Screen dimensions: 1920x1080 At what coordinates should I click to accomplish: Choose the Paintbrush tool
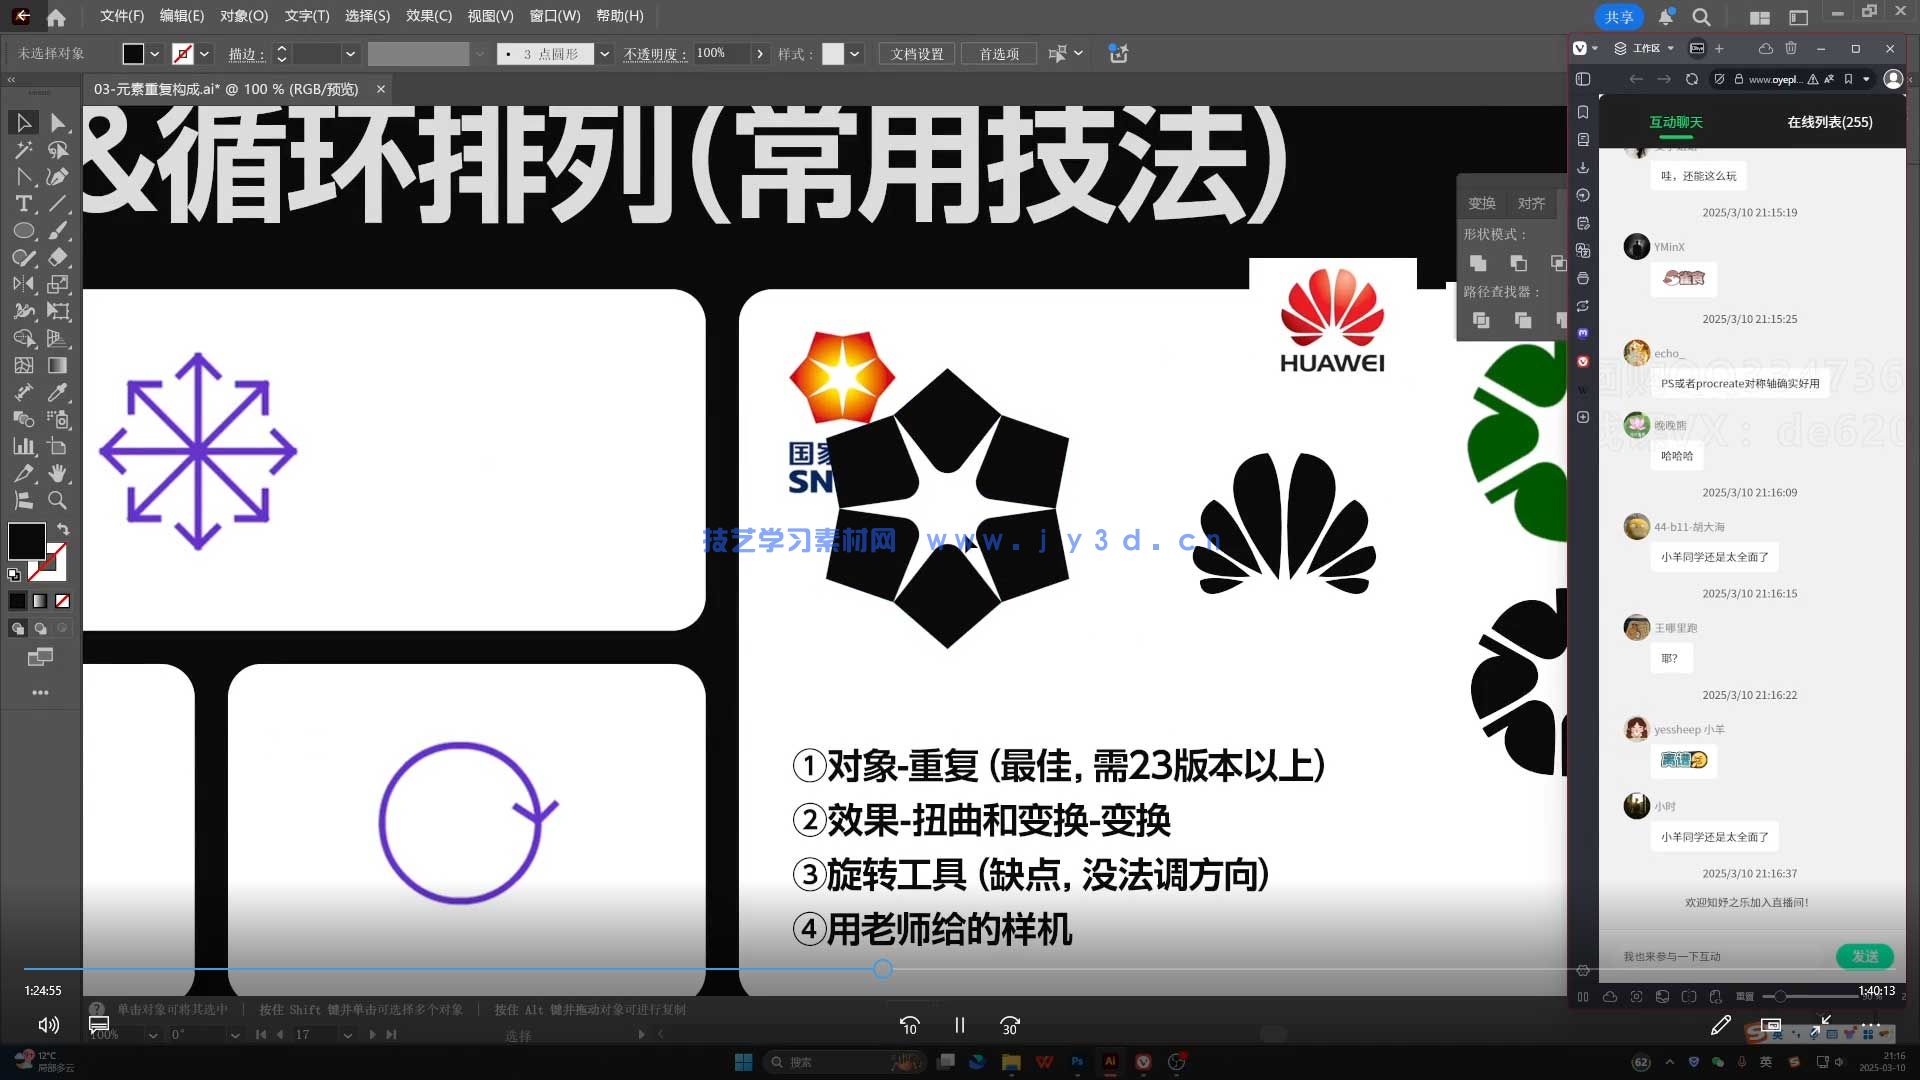click(x=58, y=230)
